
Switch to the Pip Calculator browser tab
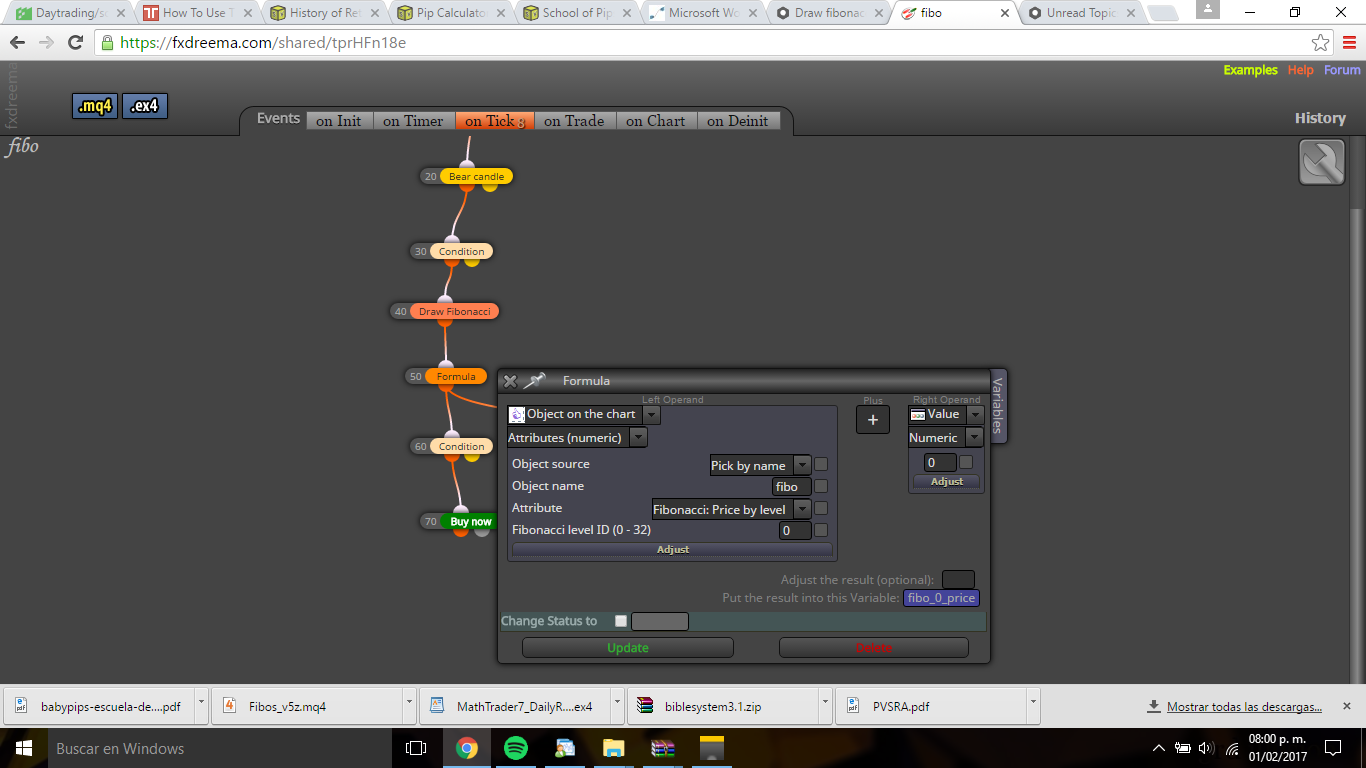(x=446, y=14)
